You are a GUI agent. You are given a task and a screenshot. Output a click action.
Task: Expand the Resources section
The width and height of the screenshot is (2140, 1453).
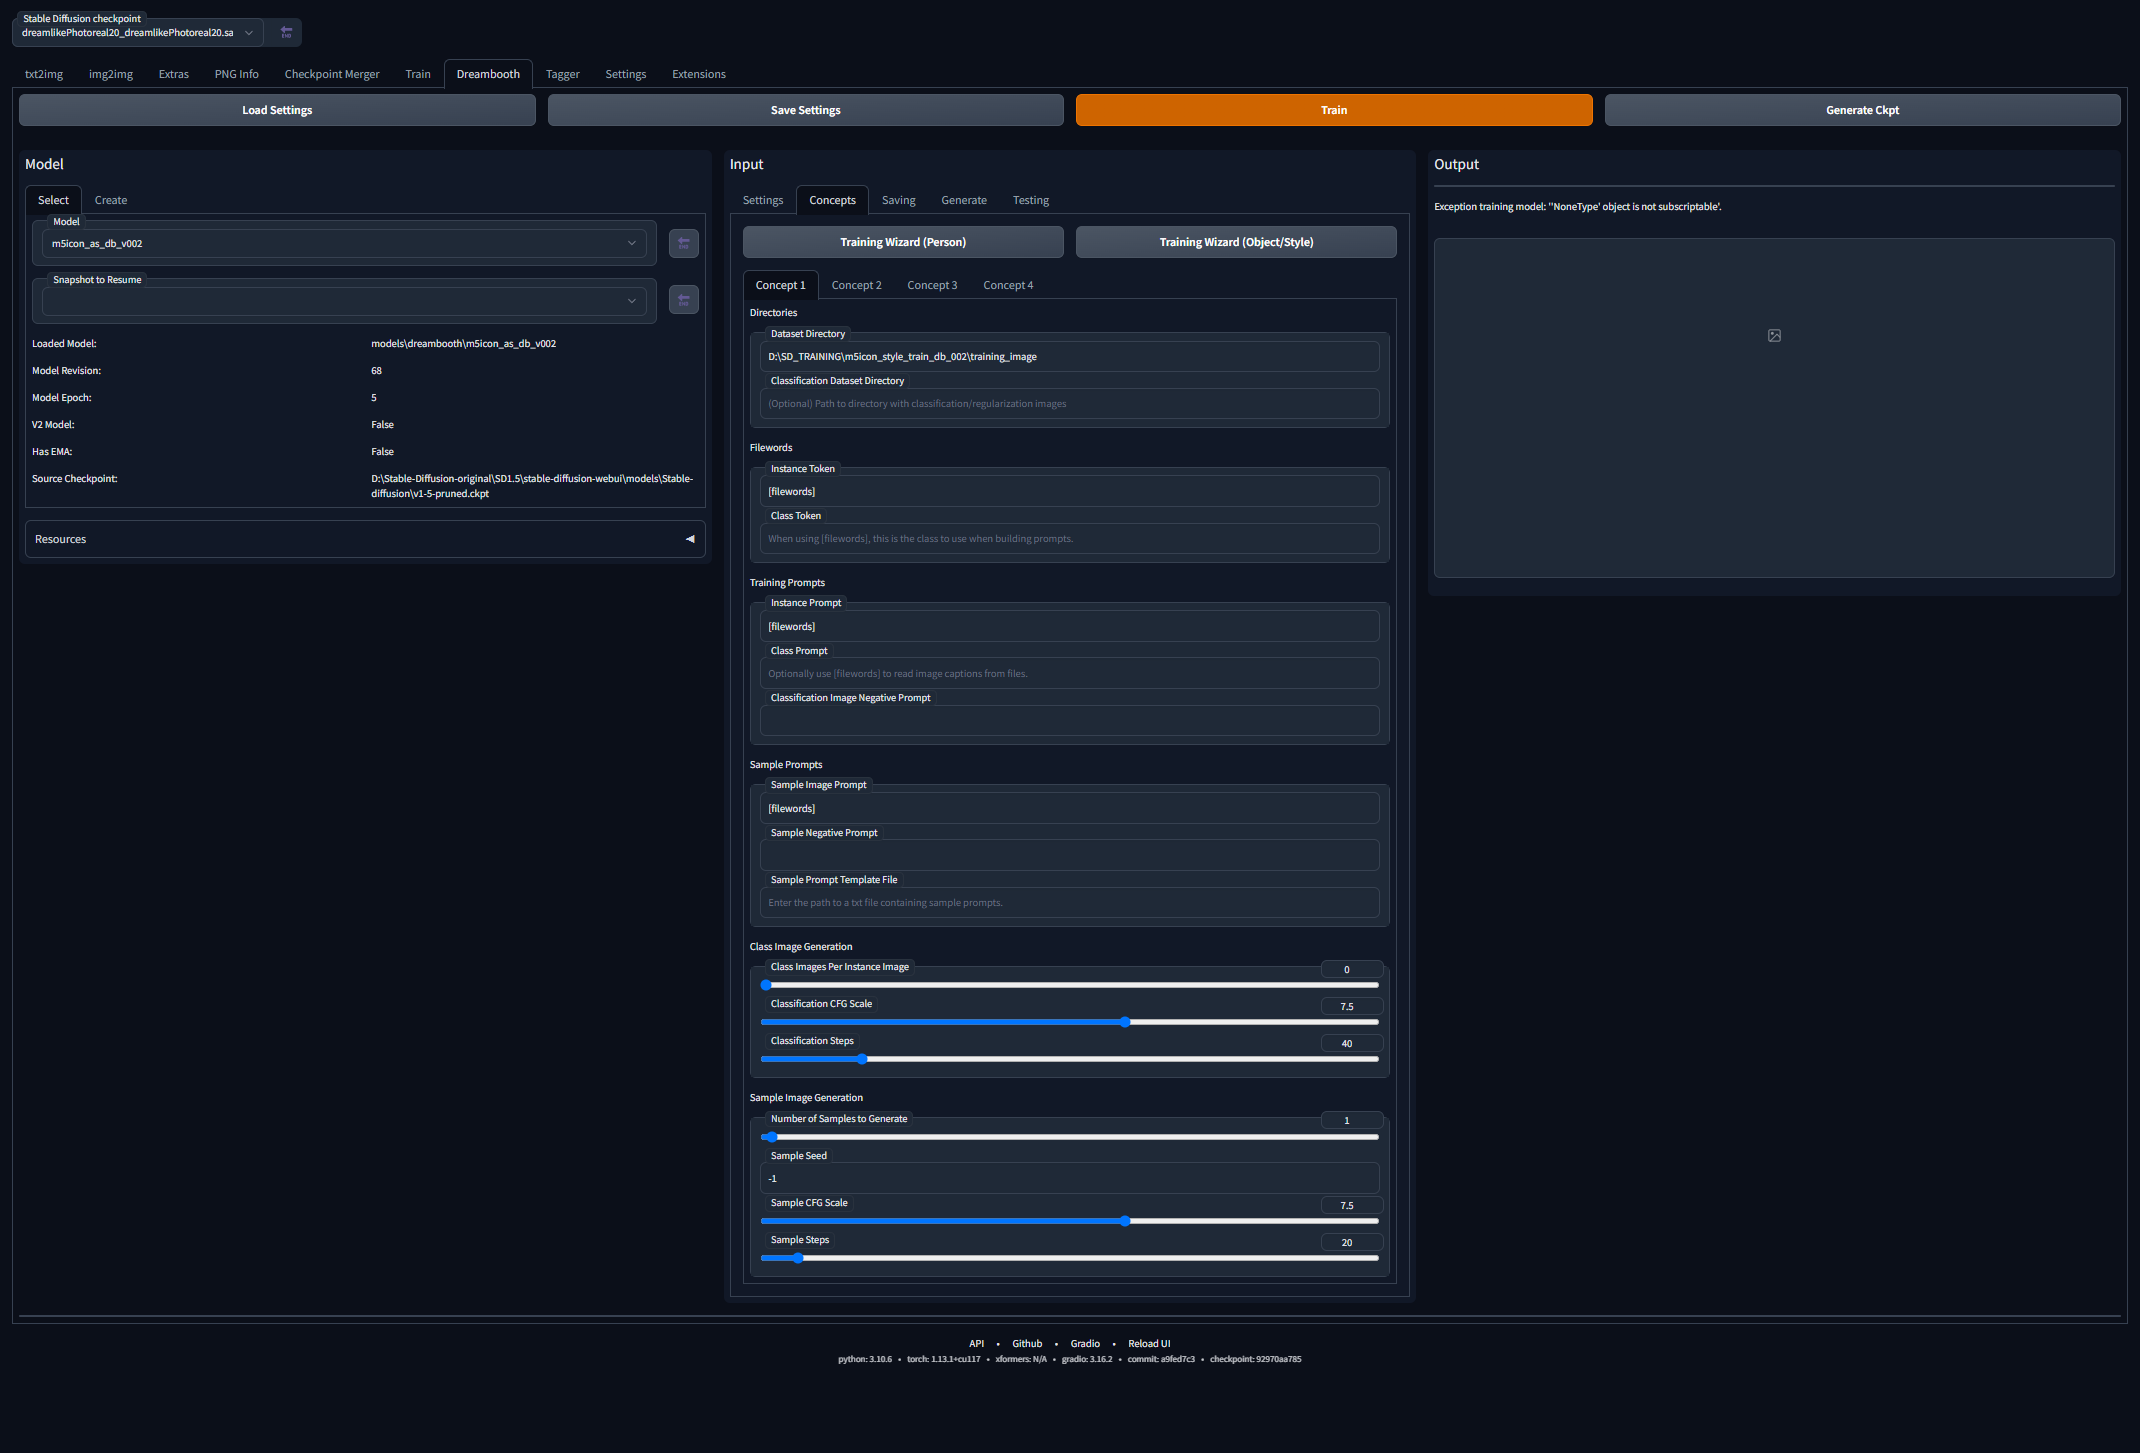(x=365, y=539)
